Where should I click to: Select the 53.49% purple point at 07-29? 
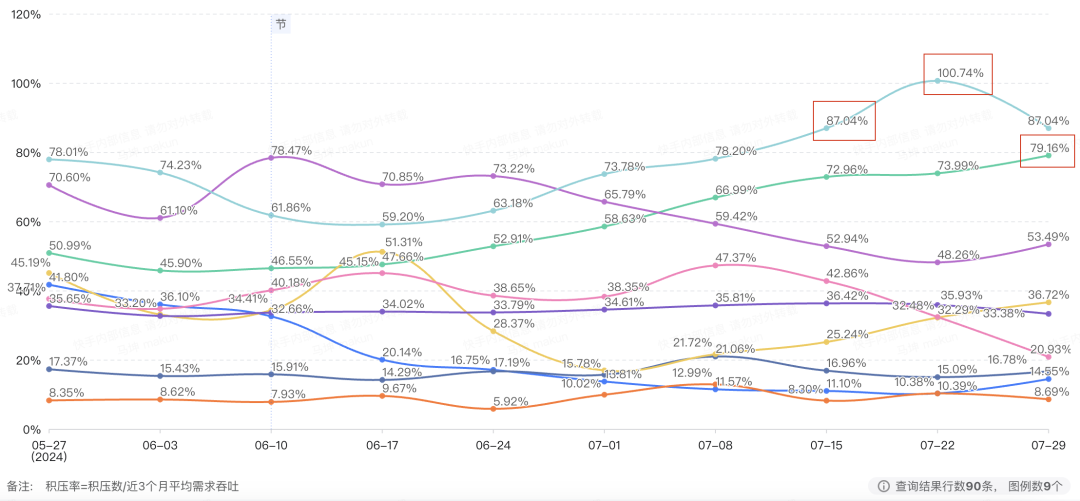pos(1048,244)
